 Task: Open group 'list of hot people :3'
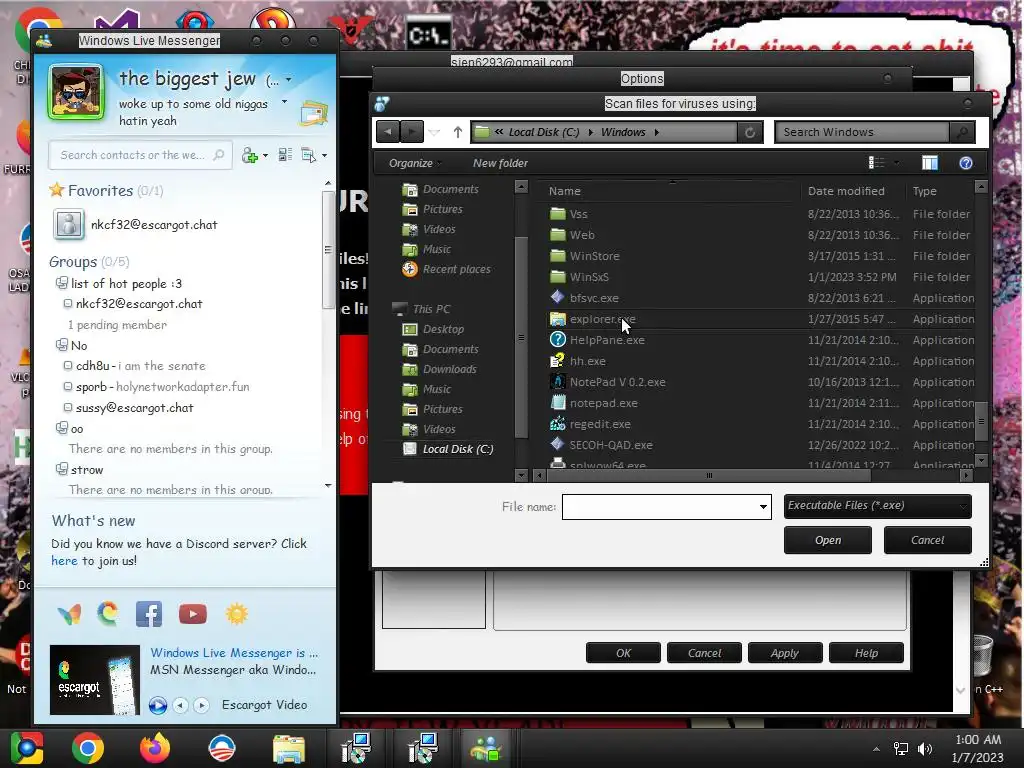126,283
